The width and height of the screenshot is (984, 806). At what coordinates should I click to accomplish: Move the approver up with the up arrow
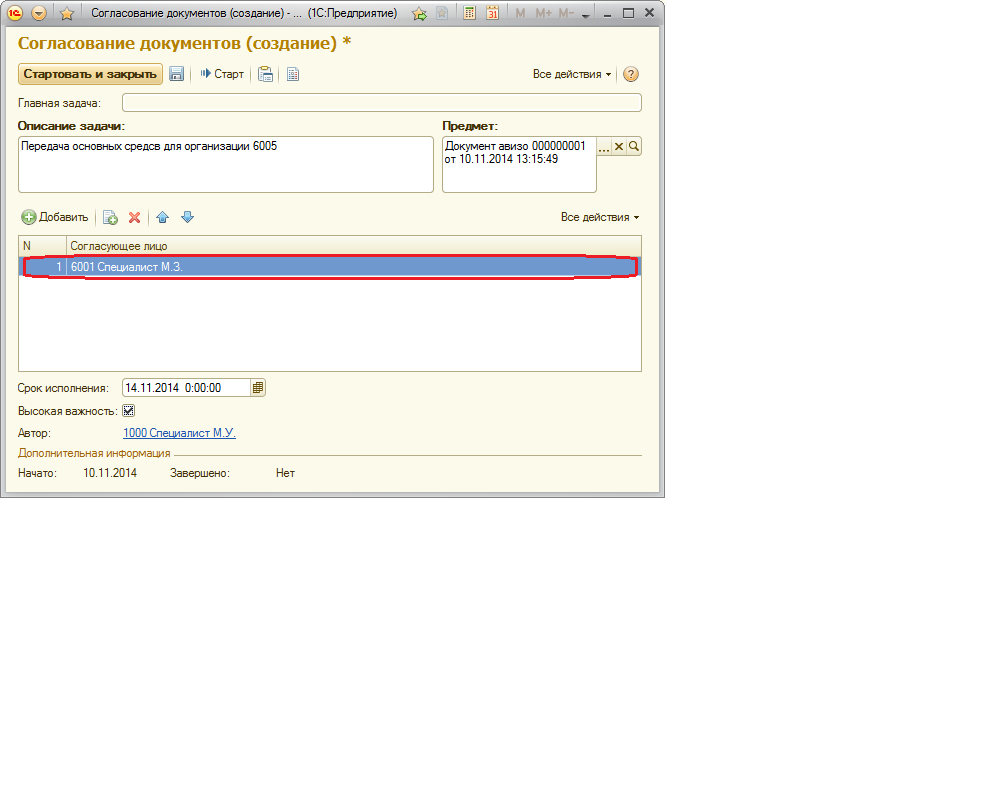pyautogui.click(x=163, y=217)
